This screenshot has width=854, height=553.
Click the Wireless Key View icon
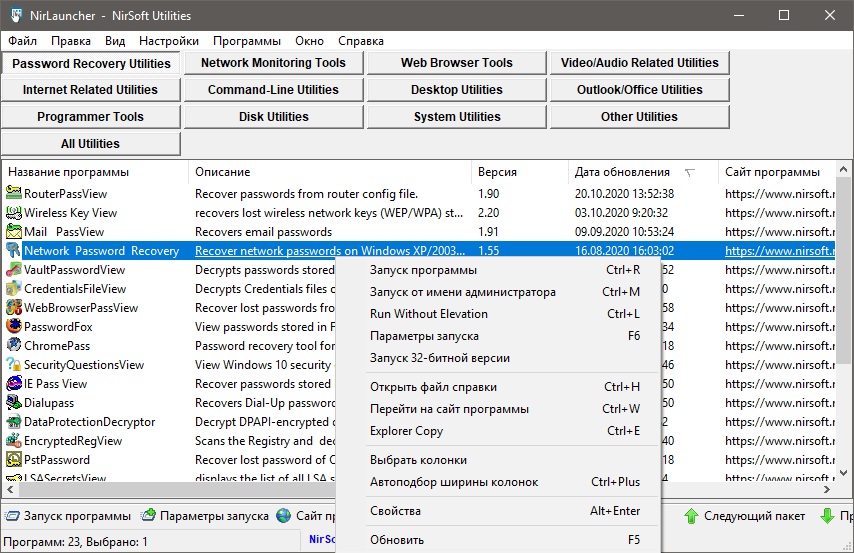(14, 212)
